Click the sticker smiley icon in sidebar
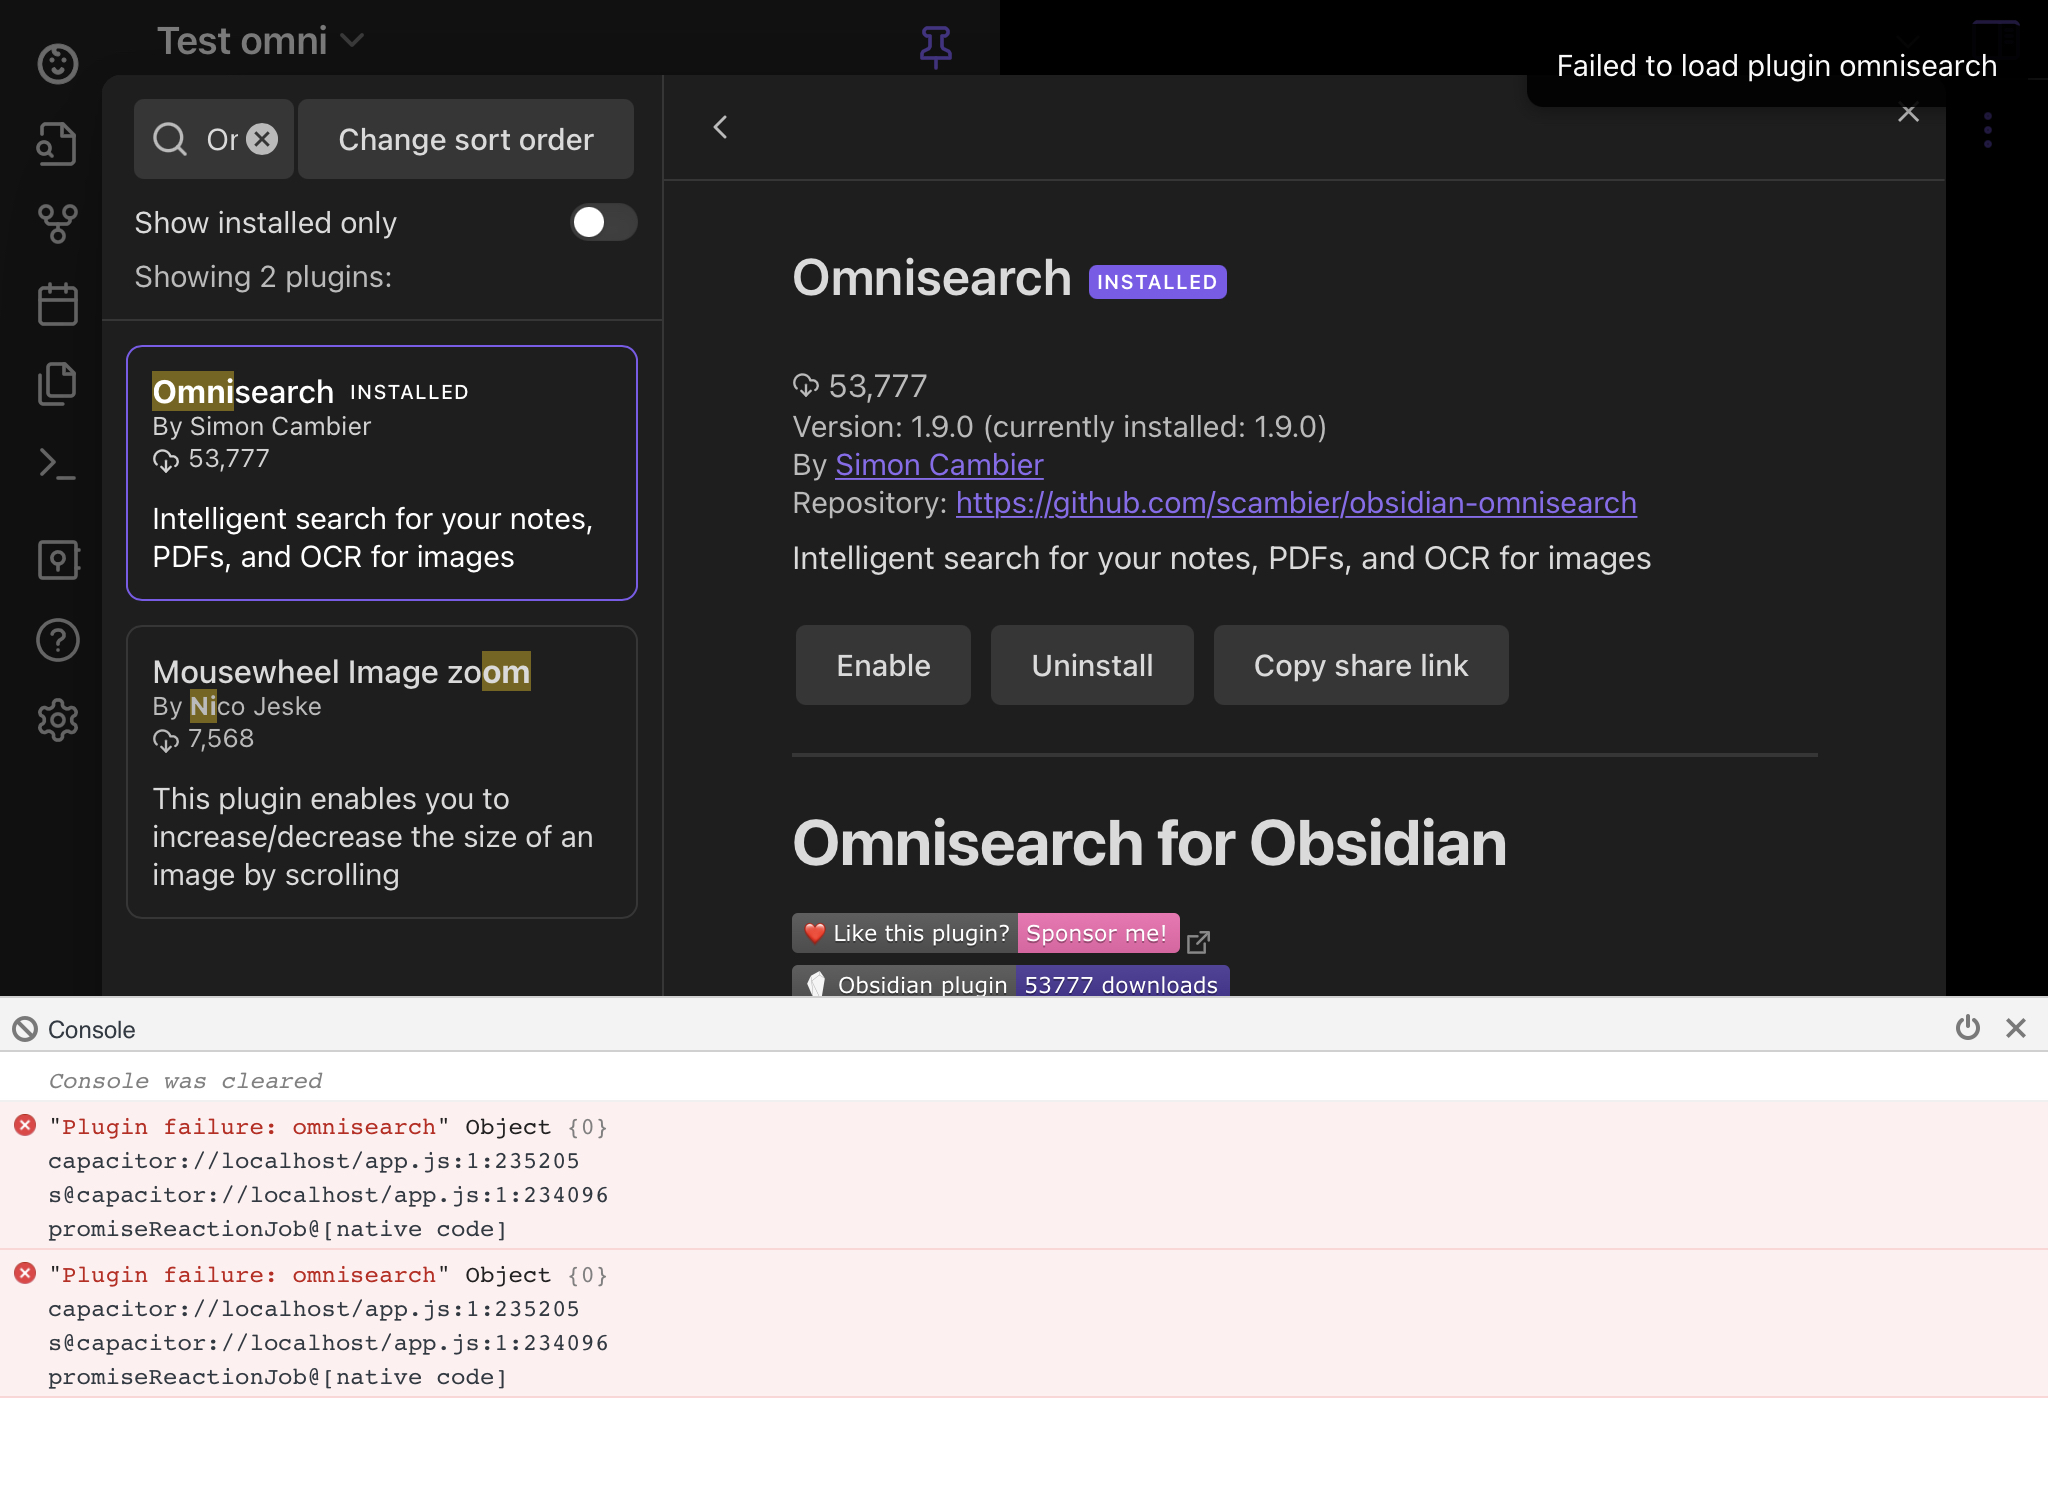The image size is (2048, 1496). click(x=57, y=63)
